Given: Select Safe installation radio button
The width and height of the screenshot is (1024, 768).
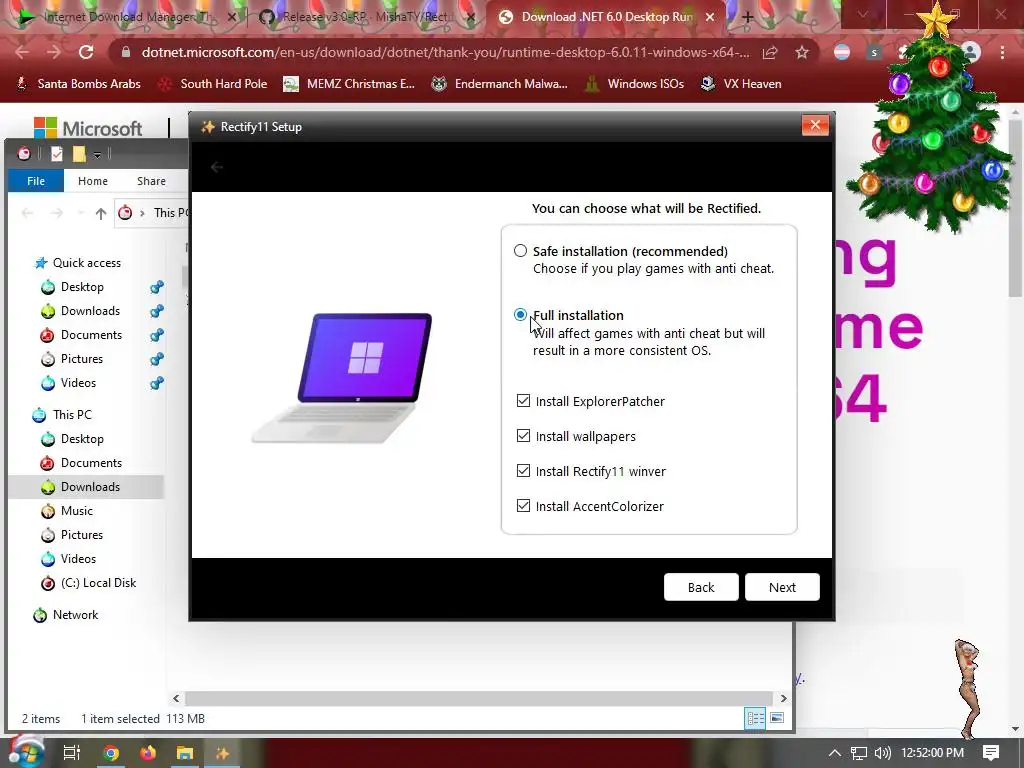Looking at the screenshot, I should [x=520, y=251].
